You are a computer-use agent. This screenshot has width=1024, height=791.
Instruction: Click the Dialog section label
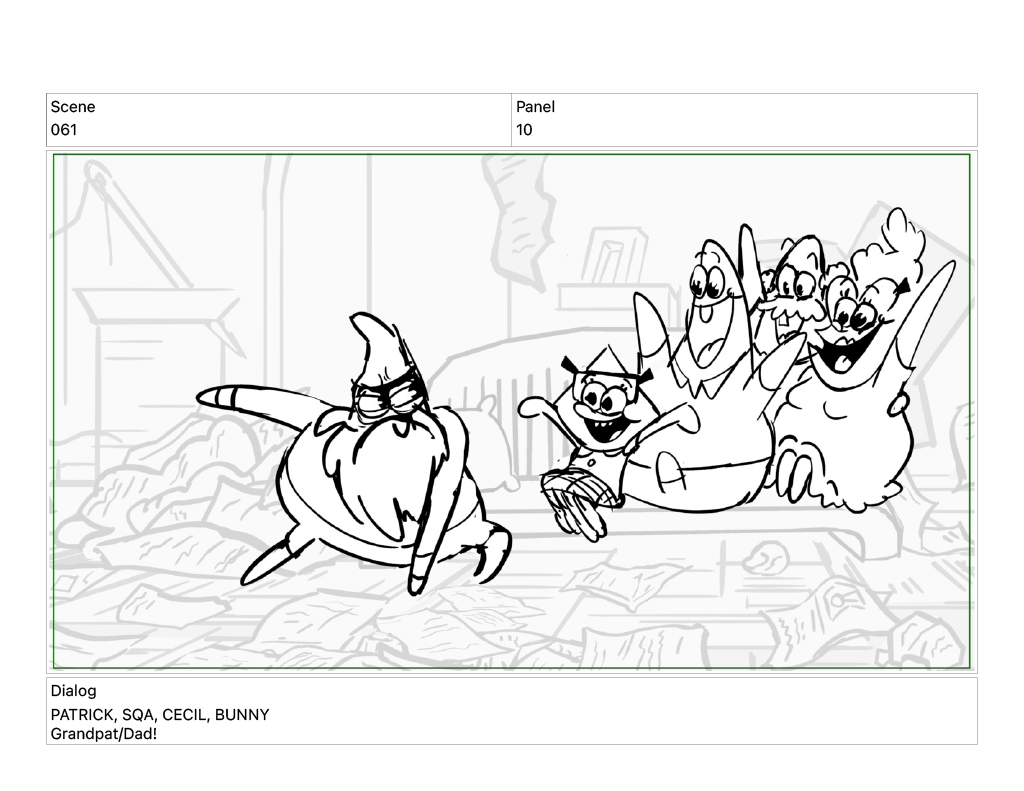73,691
